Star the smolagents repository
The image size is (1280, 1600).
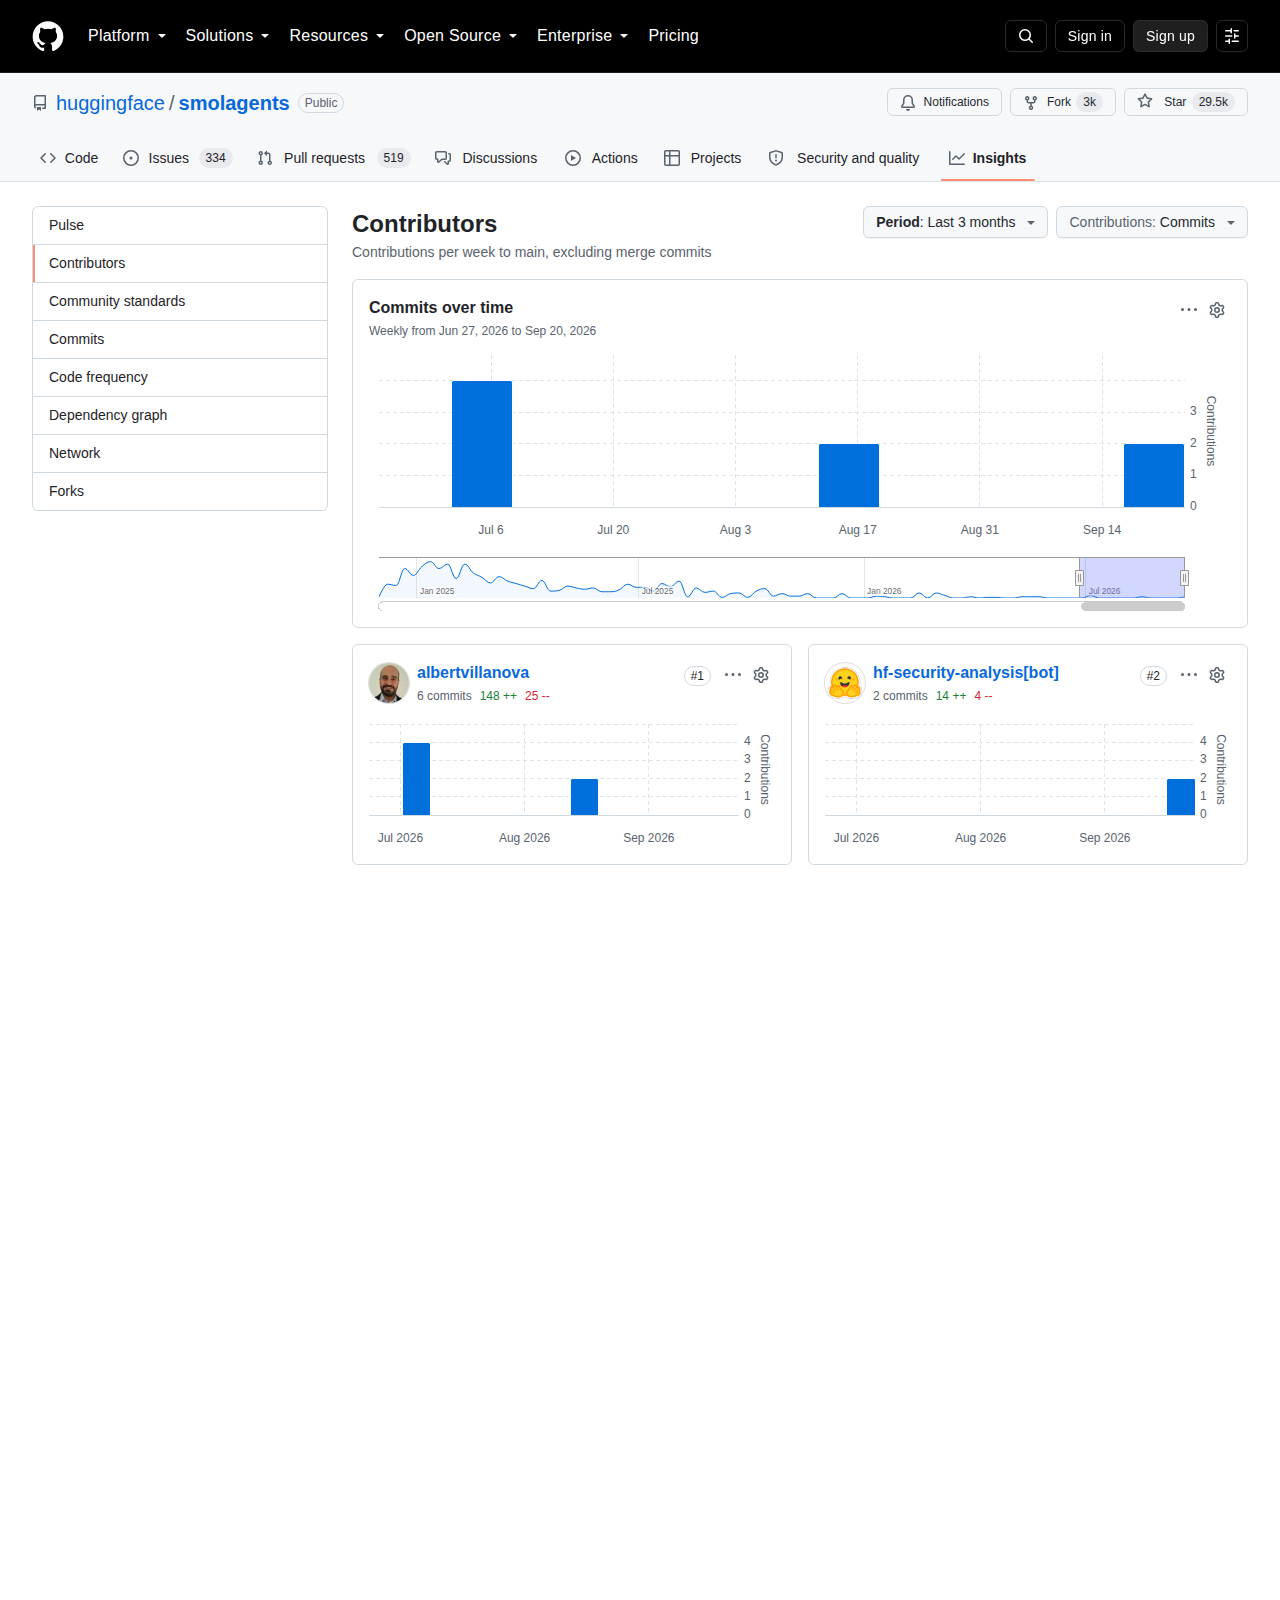(x=1186, y=102)
